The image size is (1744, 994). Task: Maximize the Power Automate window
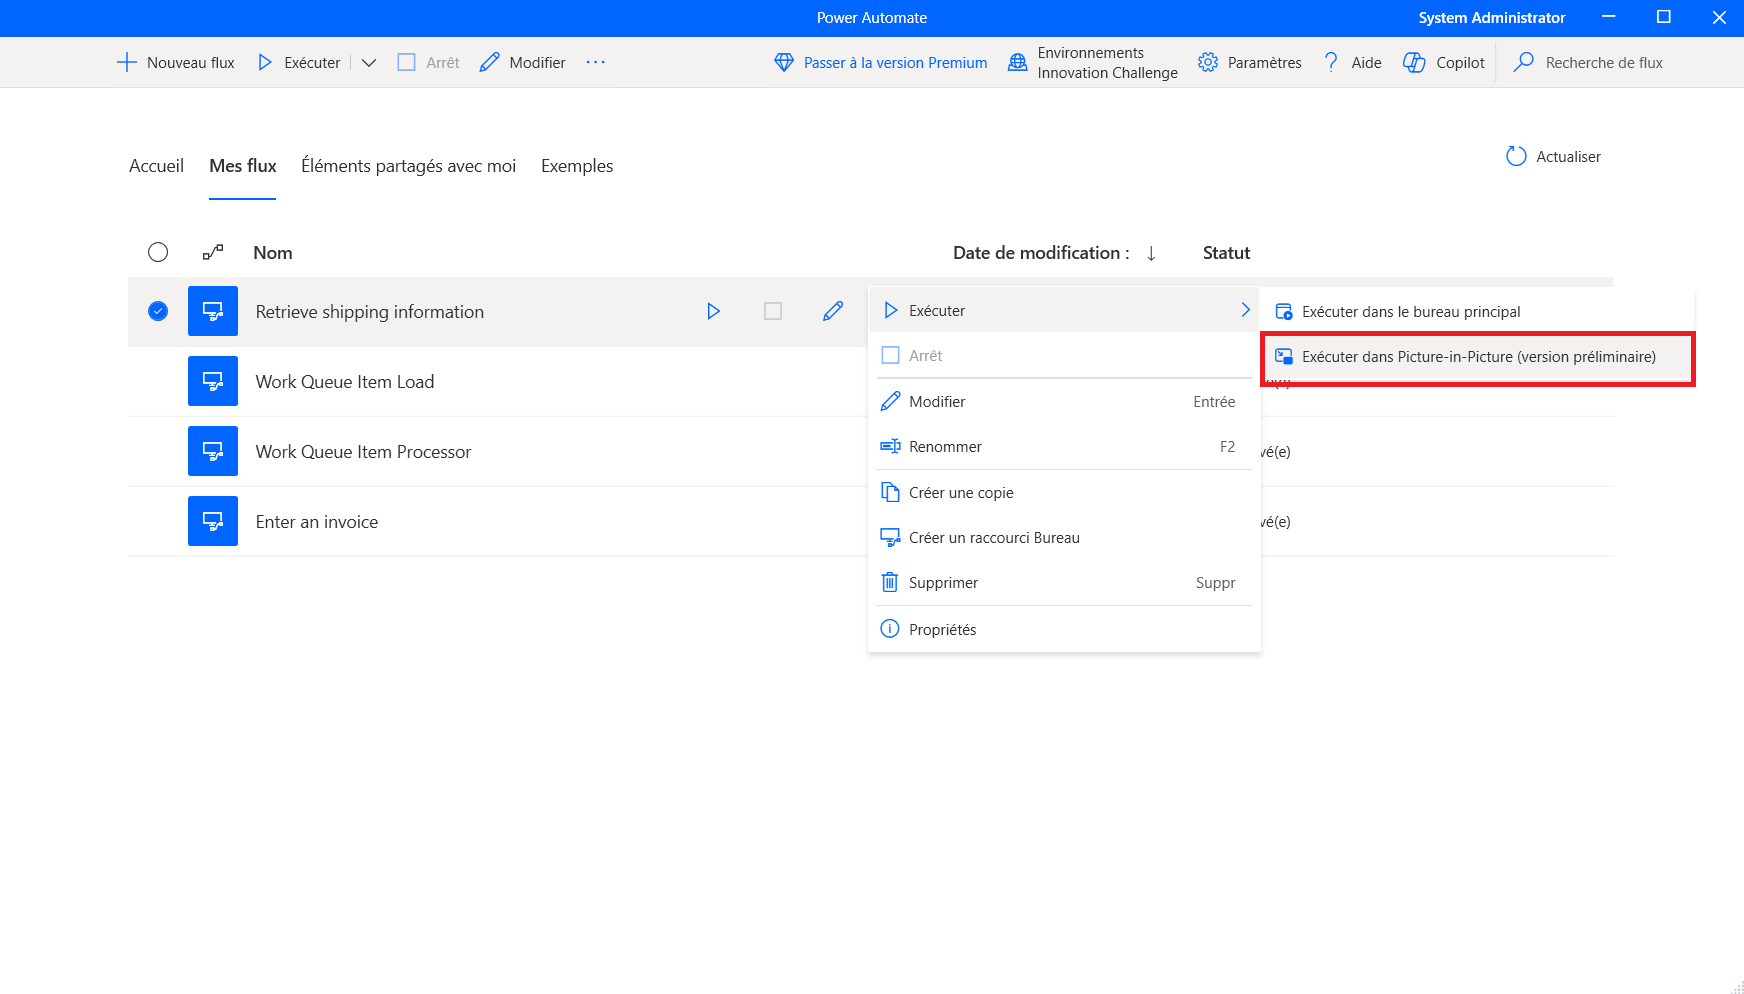click(x=1664, y=17)
